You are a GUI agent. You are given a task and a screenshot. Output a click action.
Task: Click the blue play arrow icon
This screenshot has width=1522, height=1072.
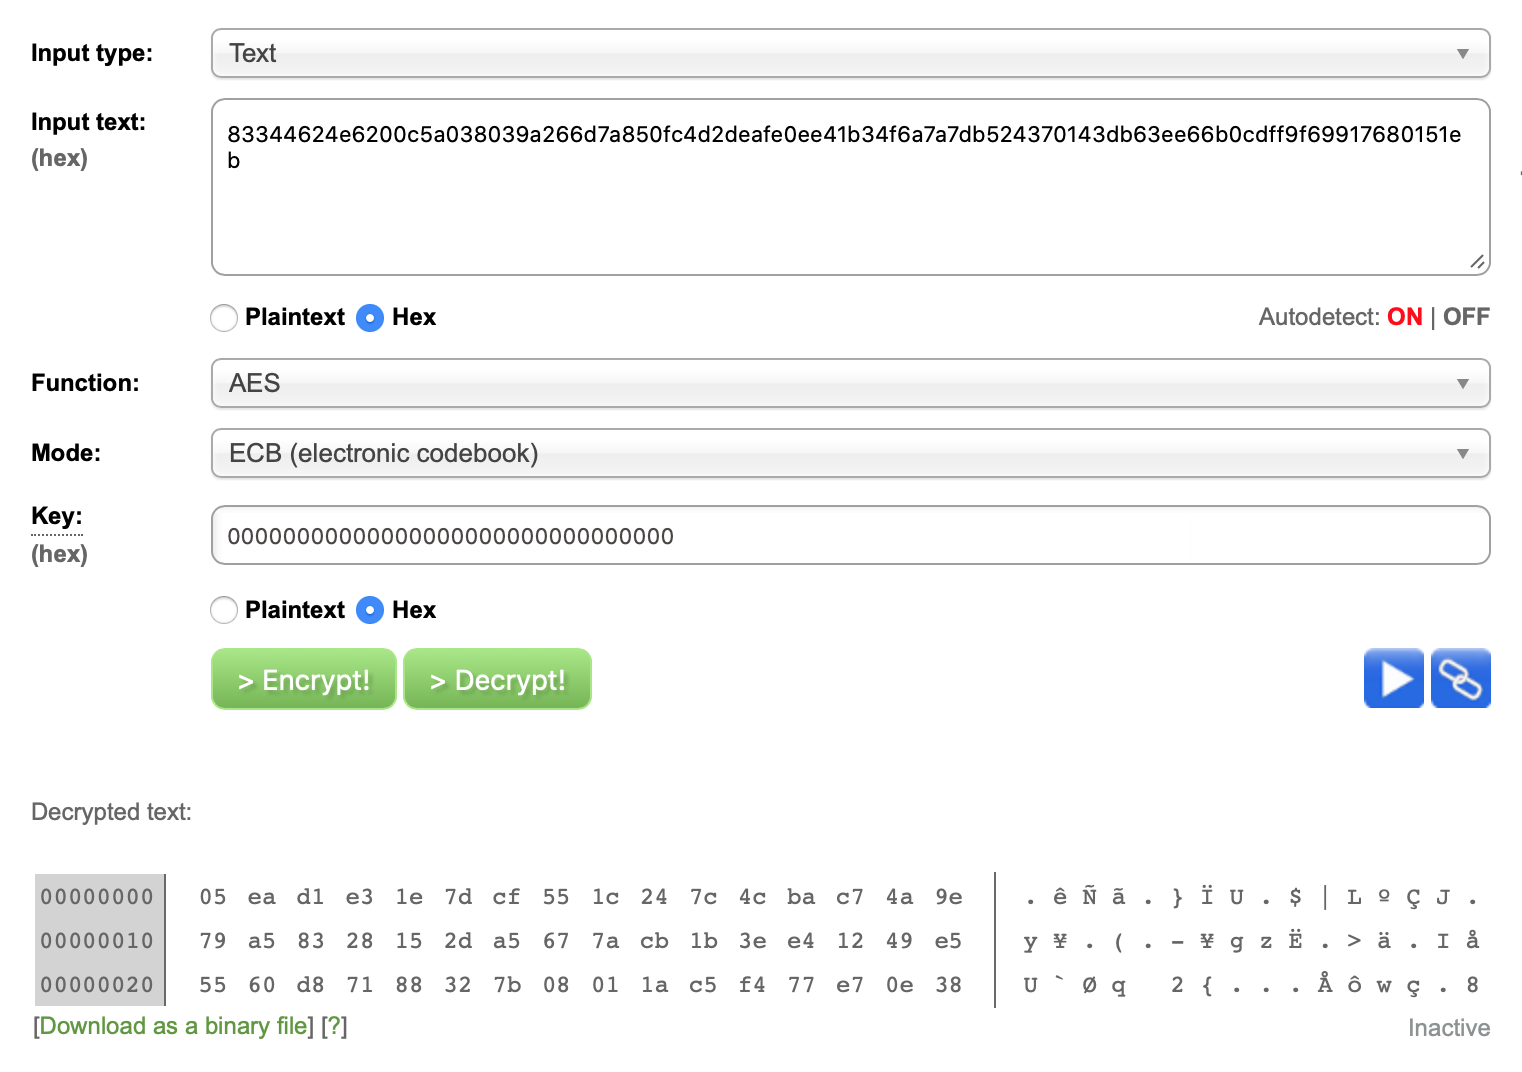click(x=1393, y=679)
